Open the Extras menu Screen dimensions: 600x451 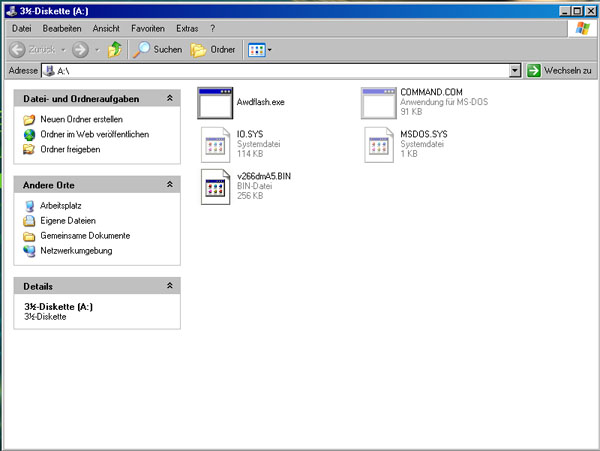187,29
